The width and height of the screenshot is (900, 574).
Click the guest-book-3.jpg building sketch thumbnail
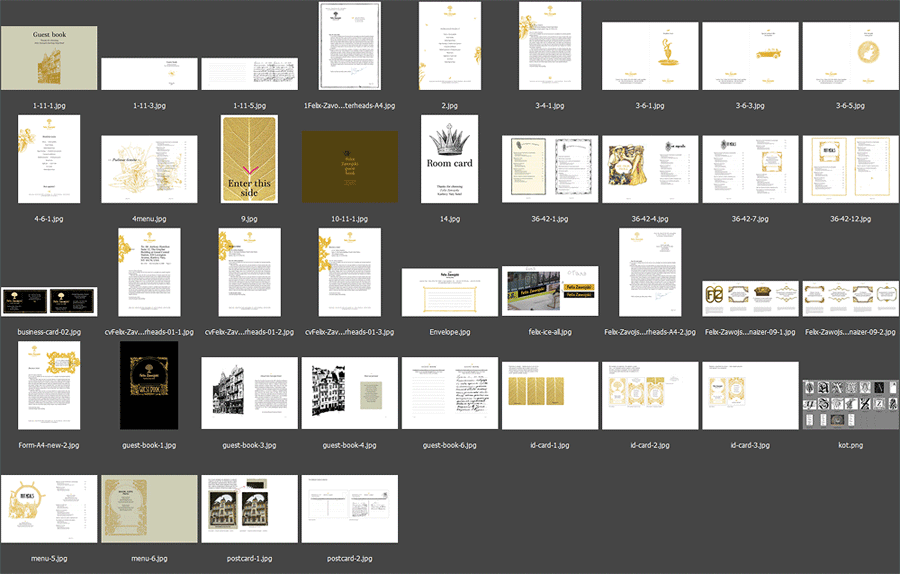pos(249,393)
